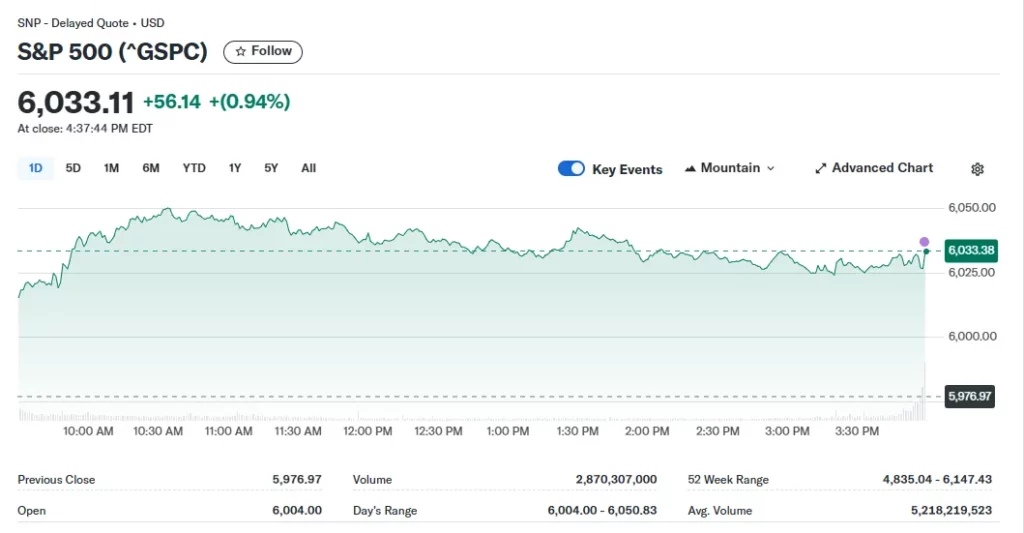
Task: Click the 2:00 PM x-axis label
Action: point(647,431)
